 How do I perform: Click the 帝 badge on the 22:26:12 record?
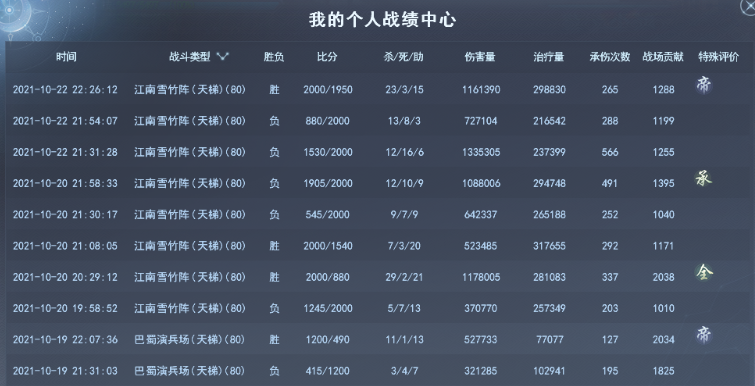coord(703,85)
